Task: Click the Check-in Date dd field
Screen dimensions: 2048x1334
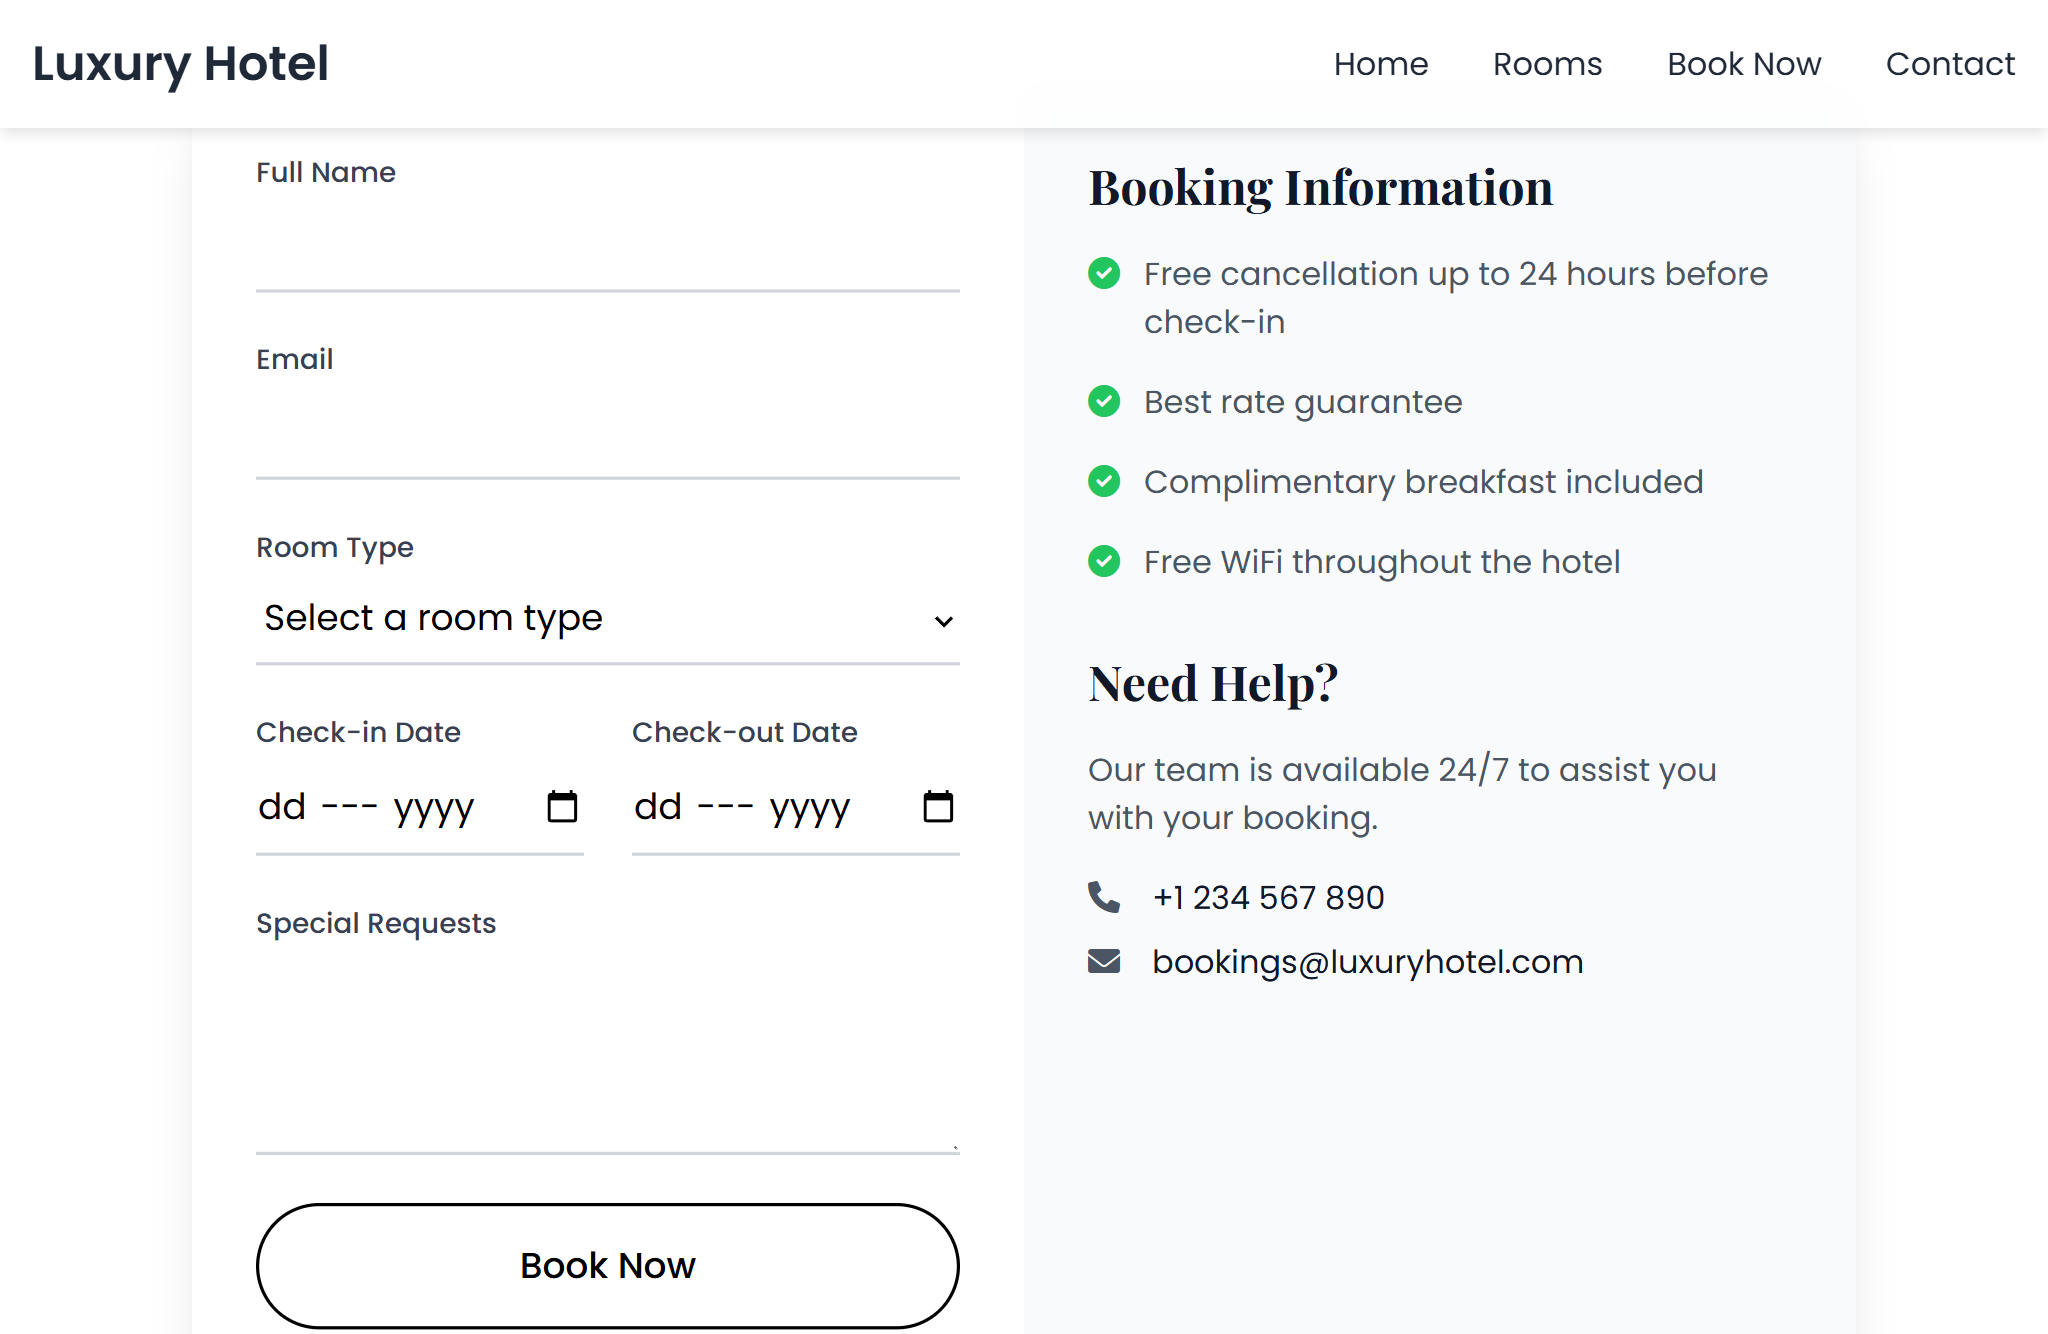Action: [x=282, y=806]
